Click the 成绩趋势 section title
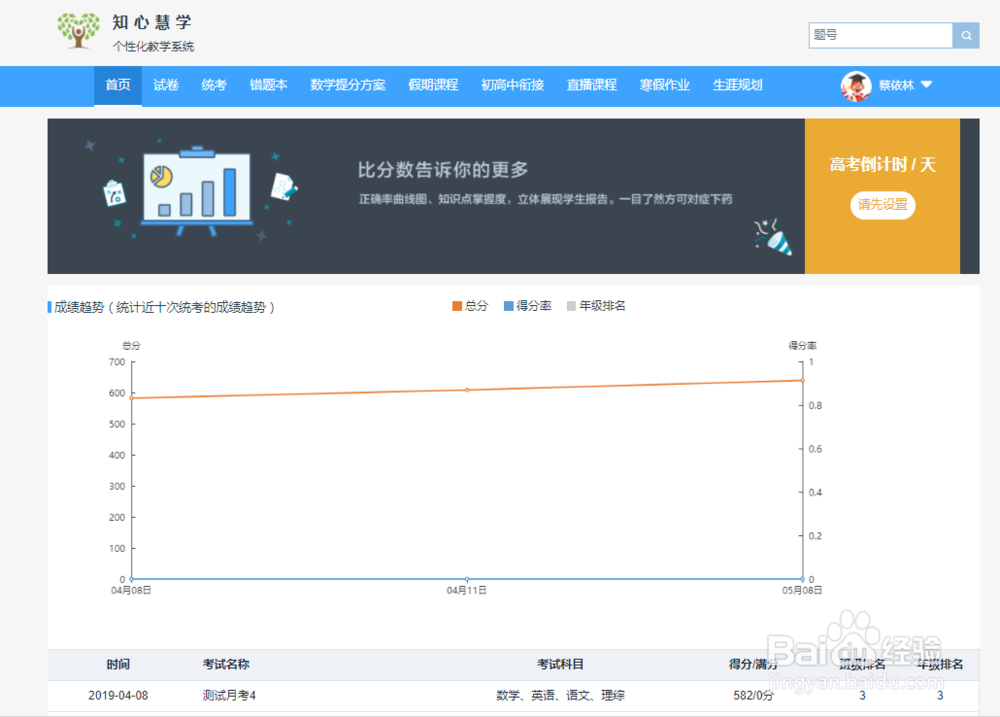This screenshot has height=717, width=1000. pyautogui.click(x=165, y=307)
